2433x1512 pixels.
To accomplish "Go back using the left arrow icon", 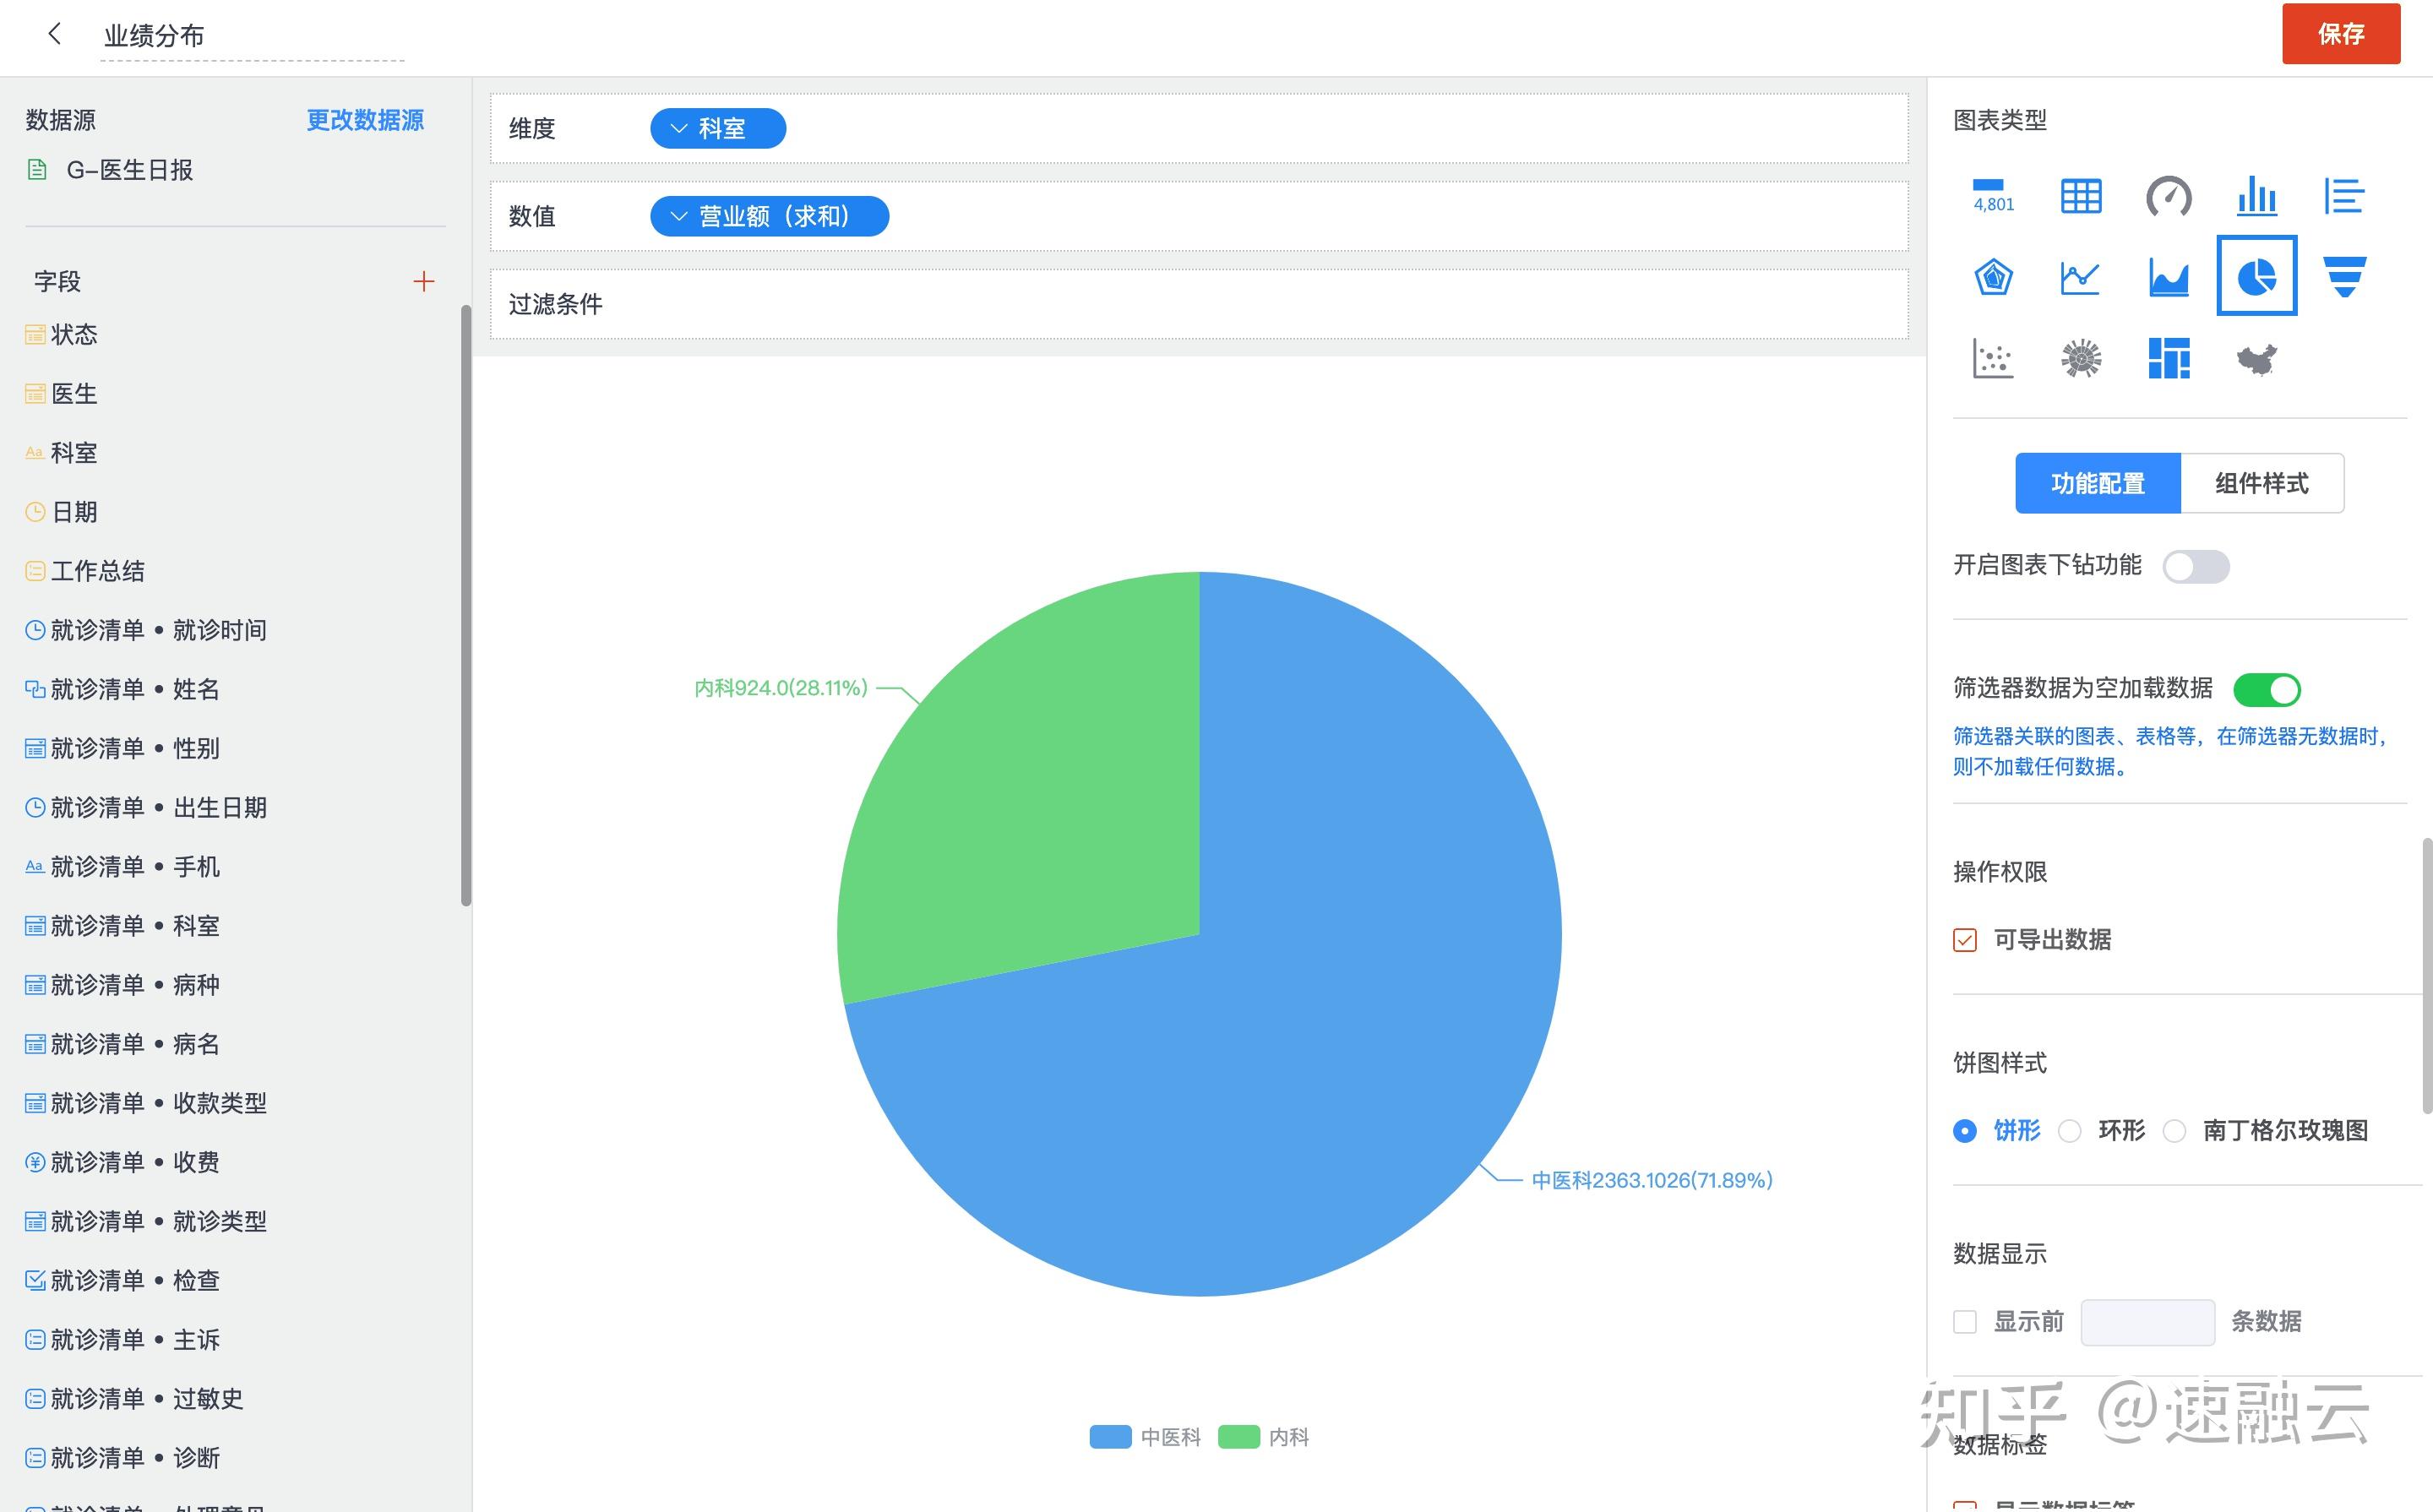I will [x=55, y=34].
